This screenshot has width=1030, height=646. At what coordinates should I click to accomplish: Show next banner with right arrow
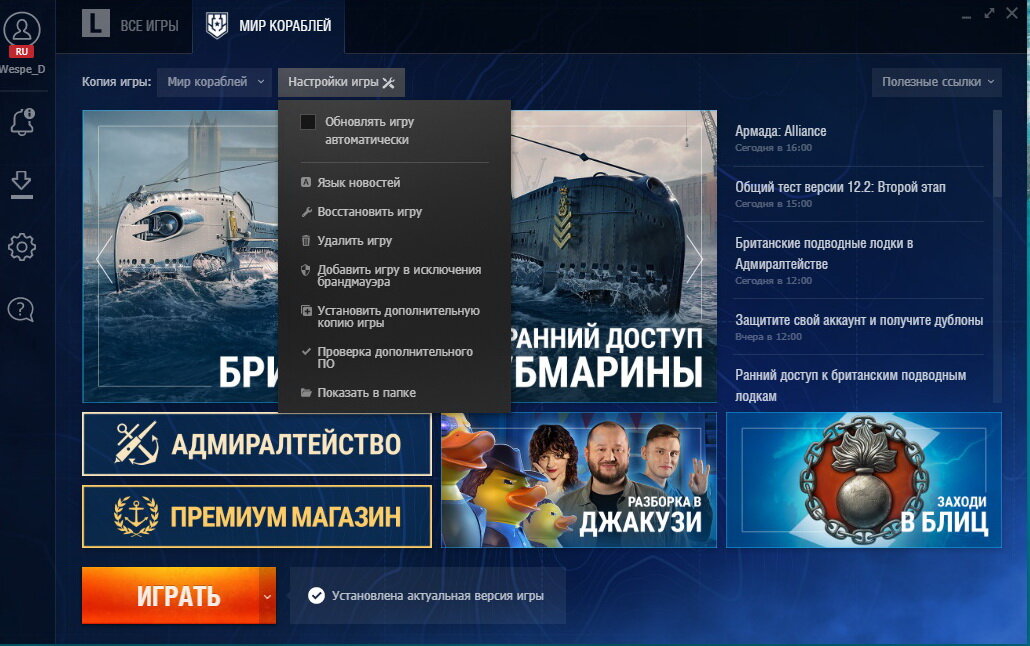pyautogui.click(x=695, y=258)
